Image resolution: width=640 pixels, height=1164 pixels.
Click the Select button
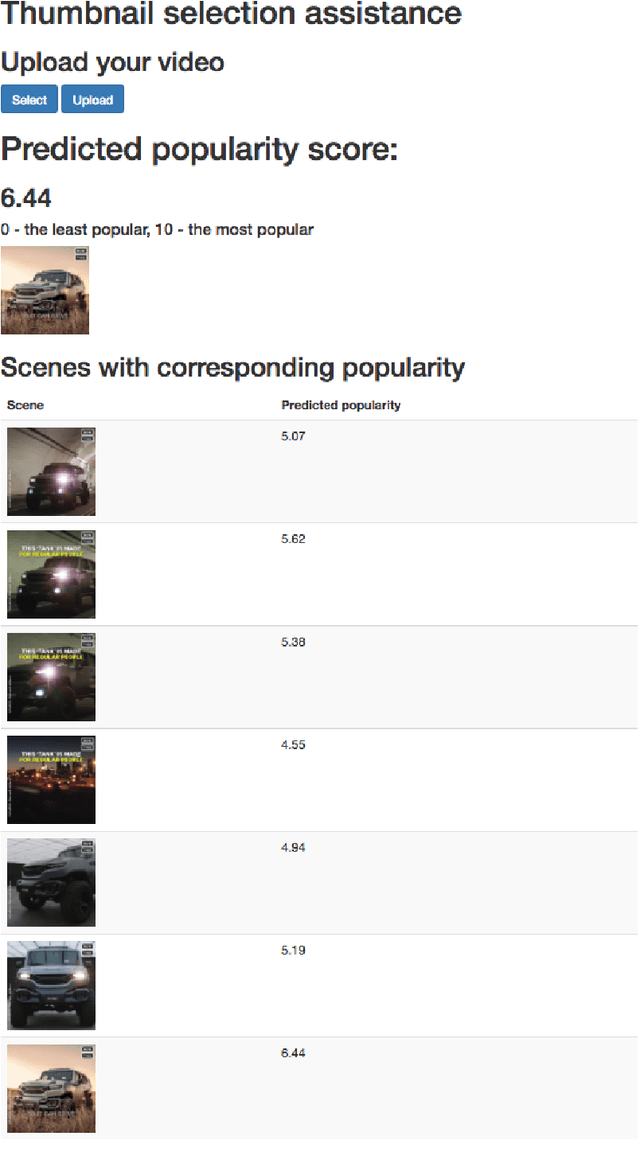point(29,100)
